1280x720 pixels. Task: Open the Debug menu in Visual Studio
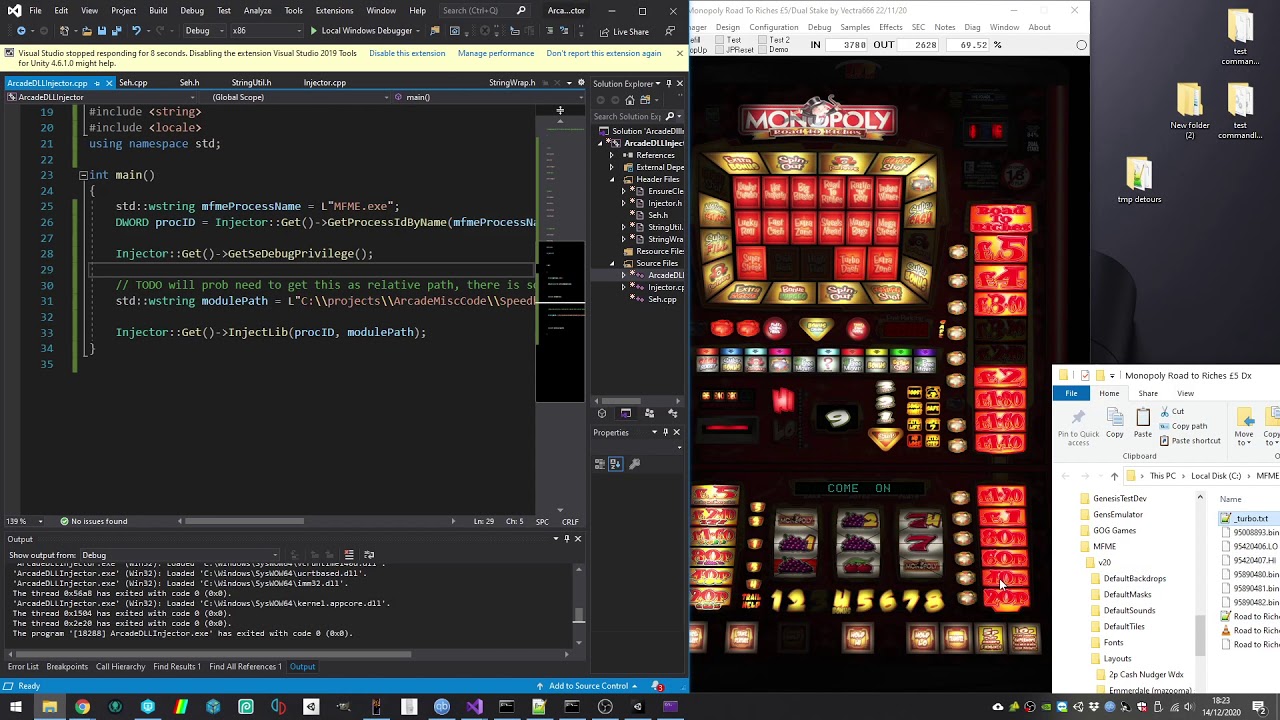[x=192, y=10]
